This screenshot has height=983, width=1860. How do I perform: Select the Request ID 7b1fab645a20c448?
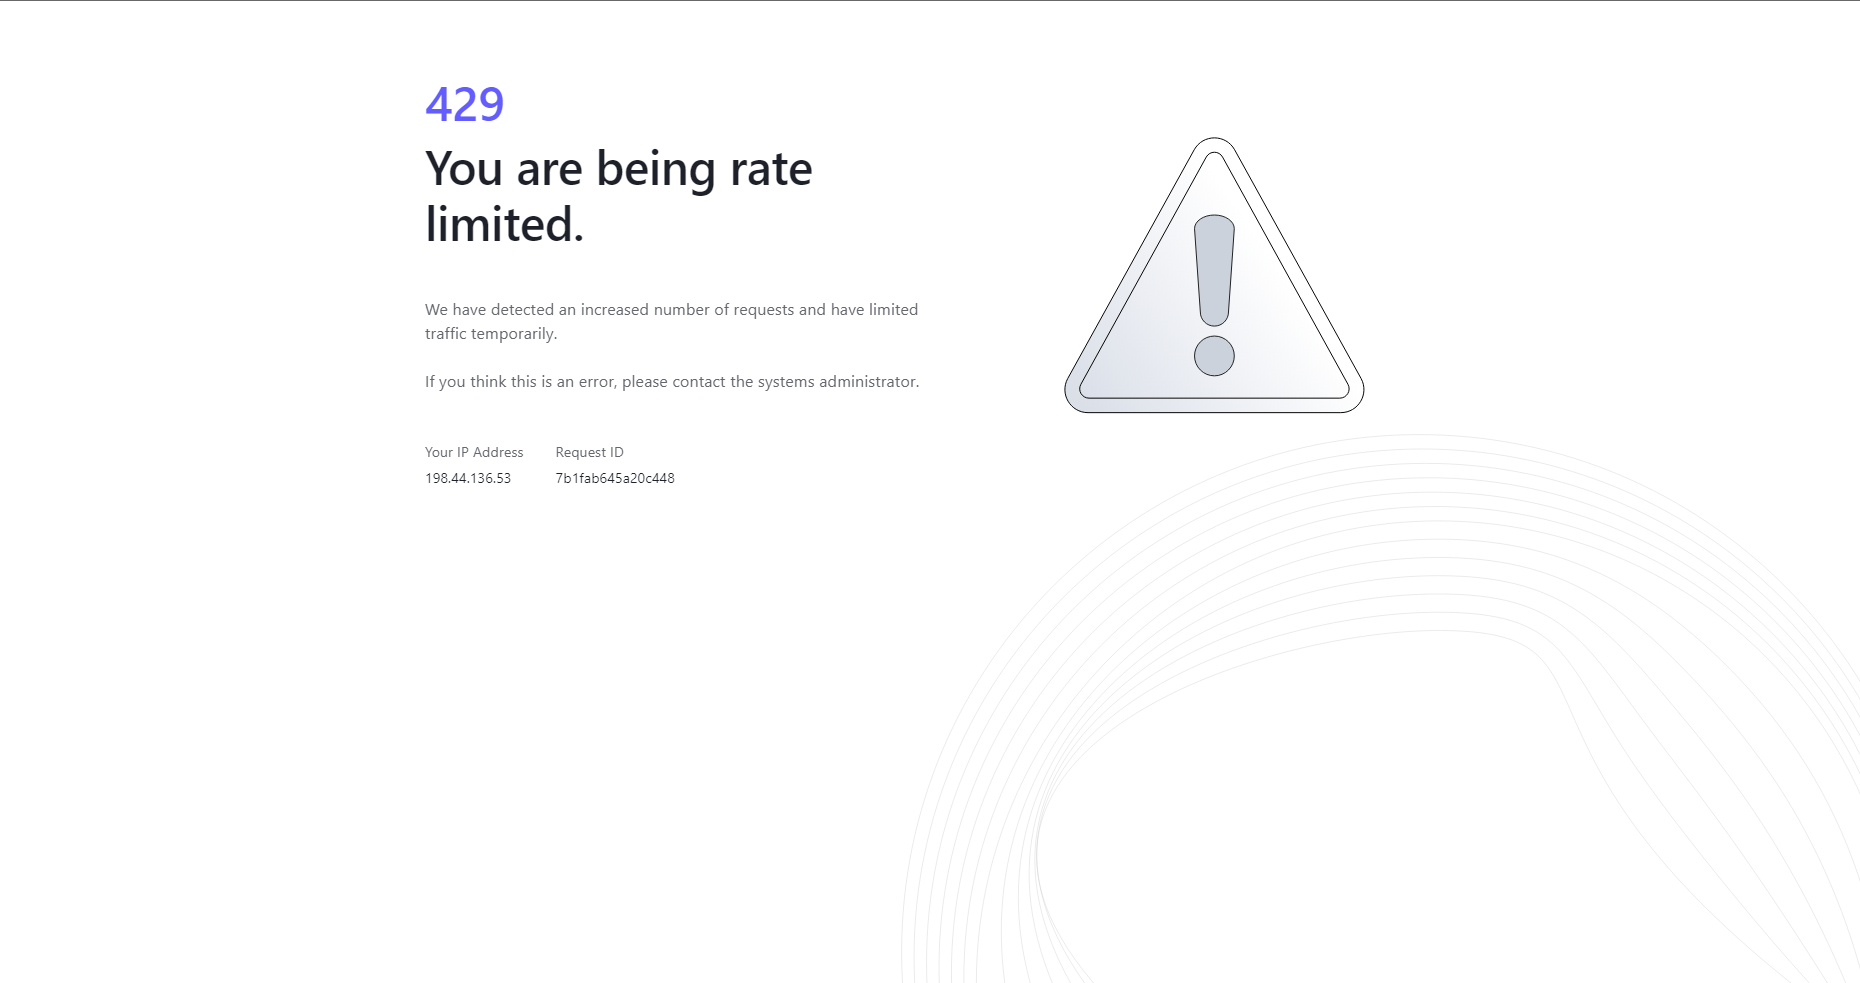(615, 478)
